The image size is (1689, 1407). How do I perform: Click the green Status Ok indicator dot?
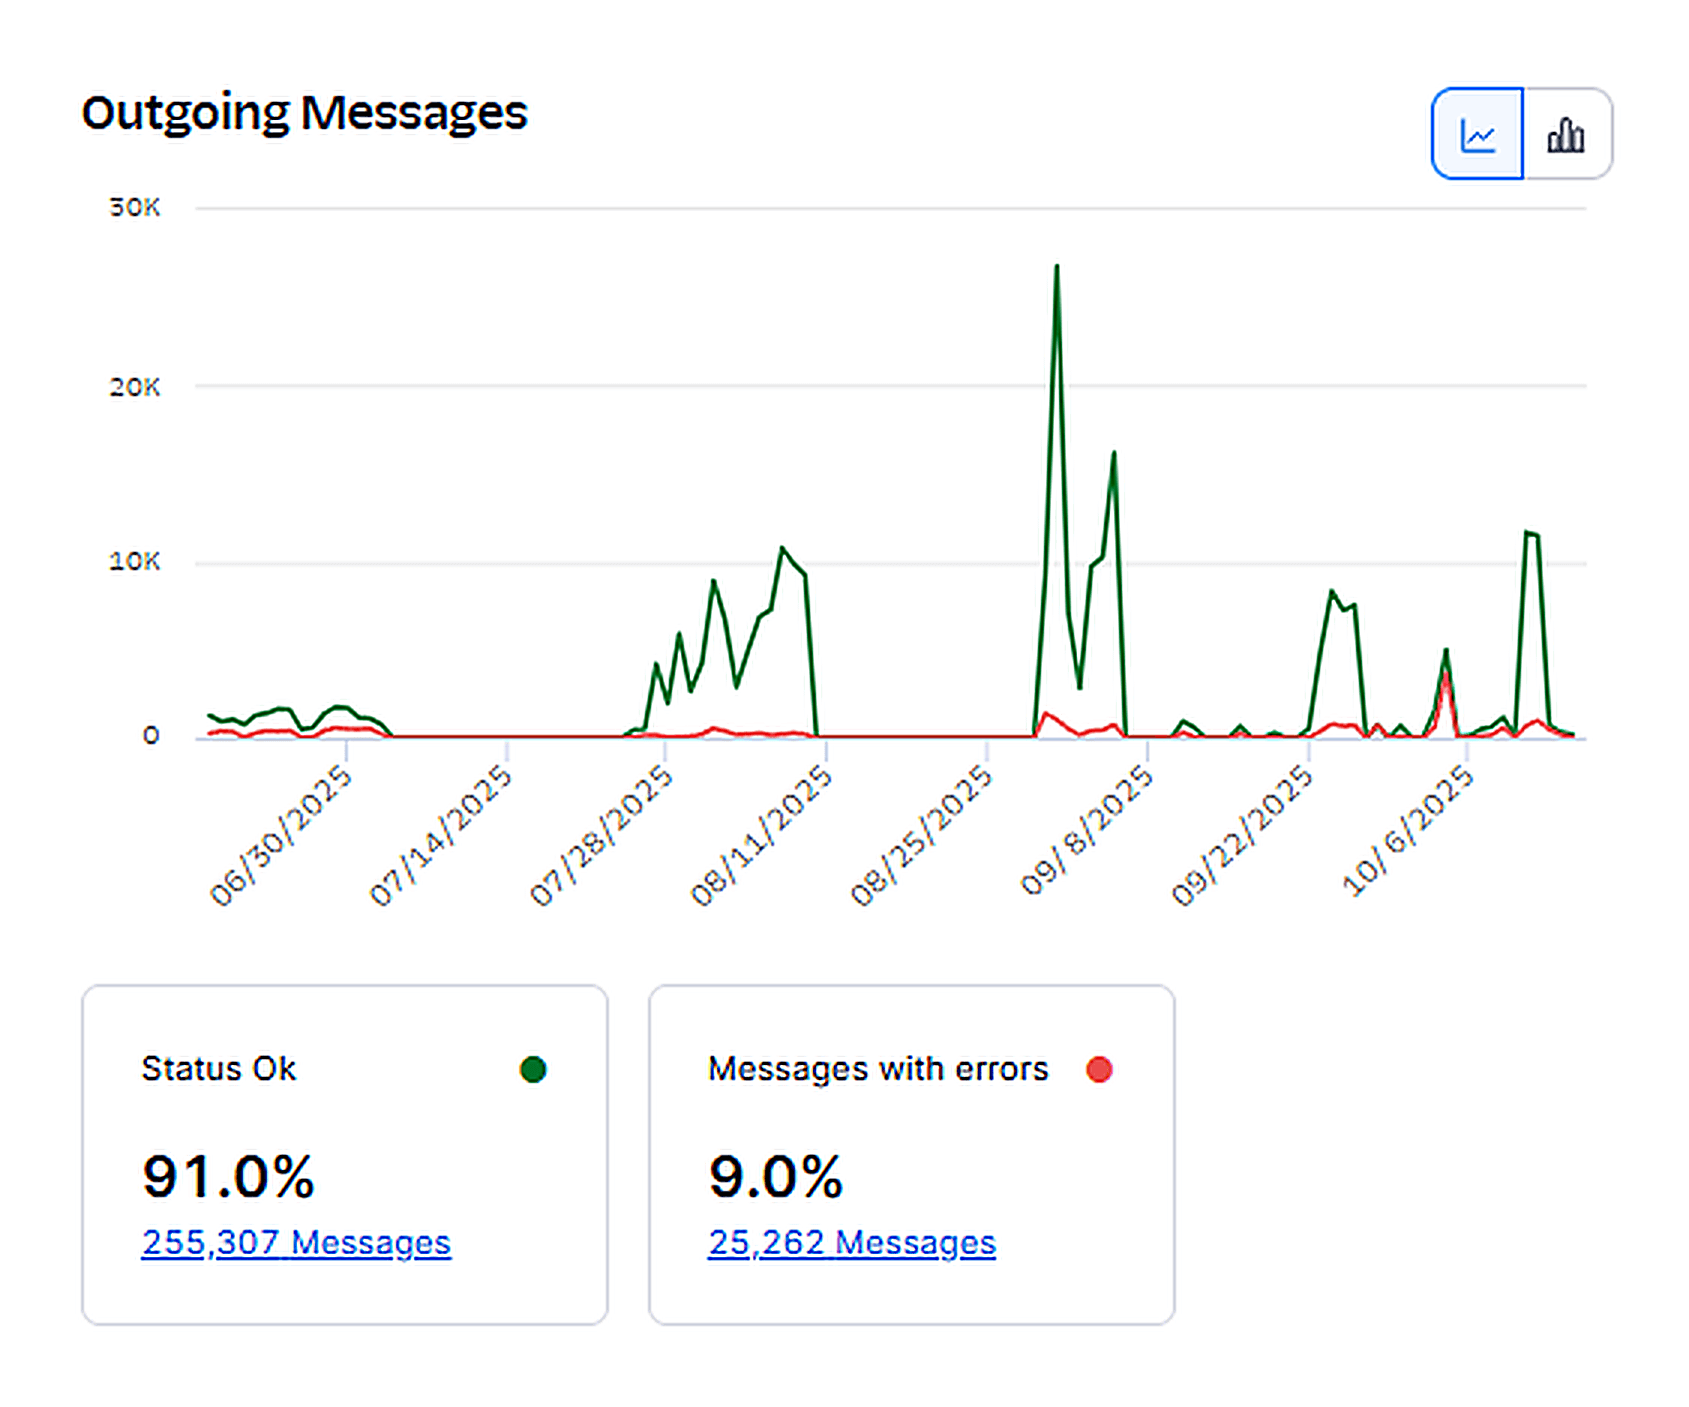[533, 1070]
